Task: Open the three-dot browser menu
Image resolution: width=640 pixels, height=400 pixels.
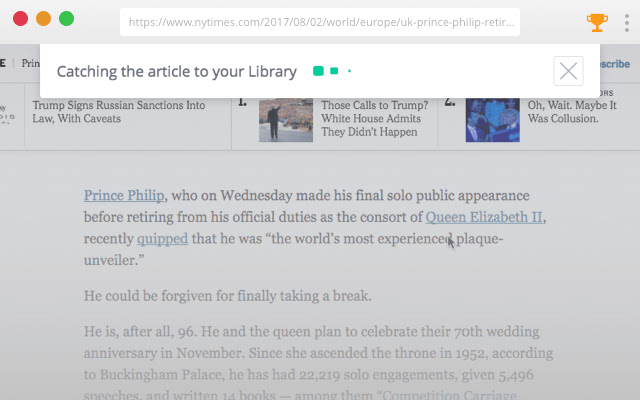Action: coord(627,23)
